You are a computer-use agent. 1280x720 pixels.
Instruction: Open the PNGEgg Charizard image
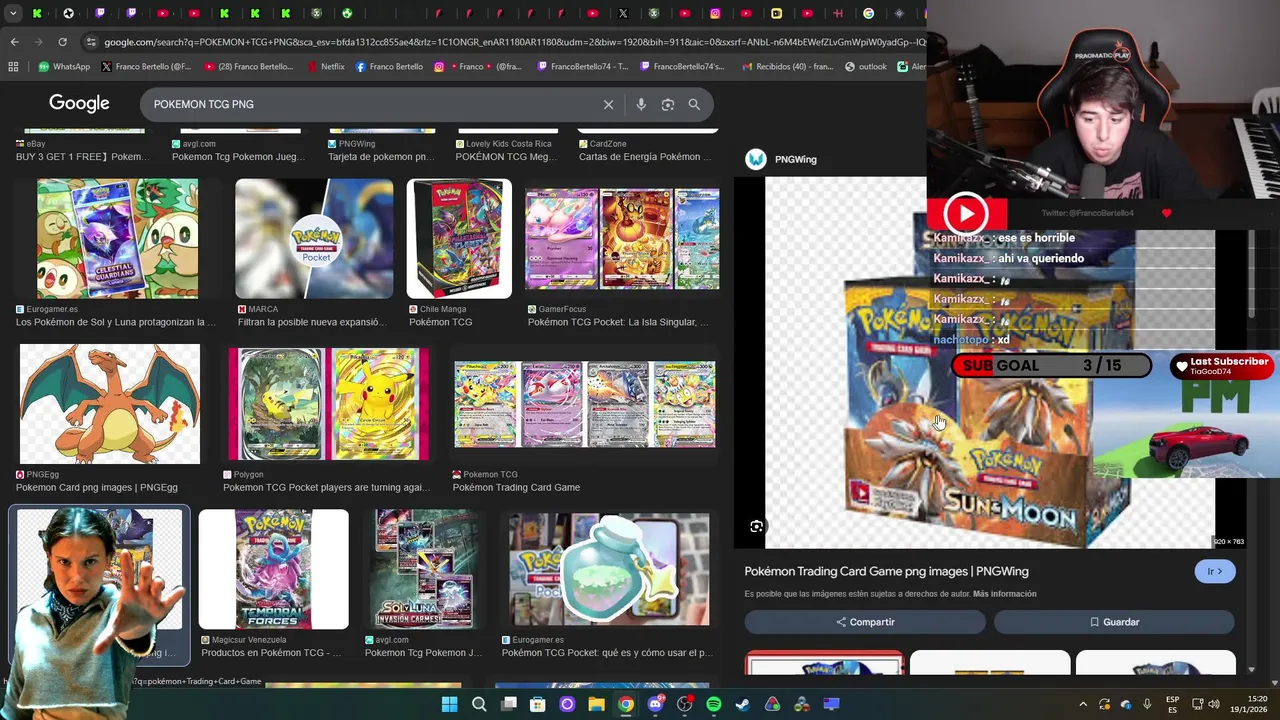point(110,404)
